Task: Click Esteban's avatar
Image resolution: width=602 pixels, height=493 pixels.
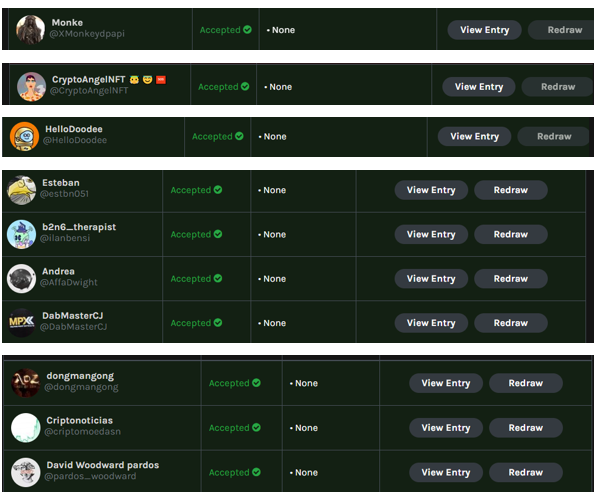Action: pyautogui.click(x=22, y=190)
